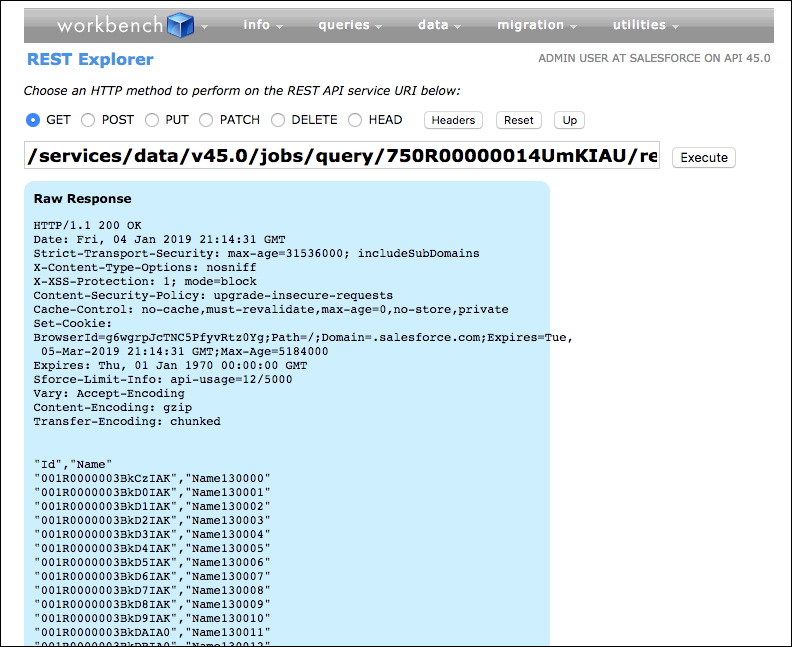
Task: Click 'ADMIN USER AT SALESFORCE ON API 45.0' text
Action: [x=654, y=59]
